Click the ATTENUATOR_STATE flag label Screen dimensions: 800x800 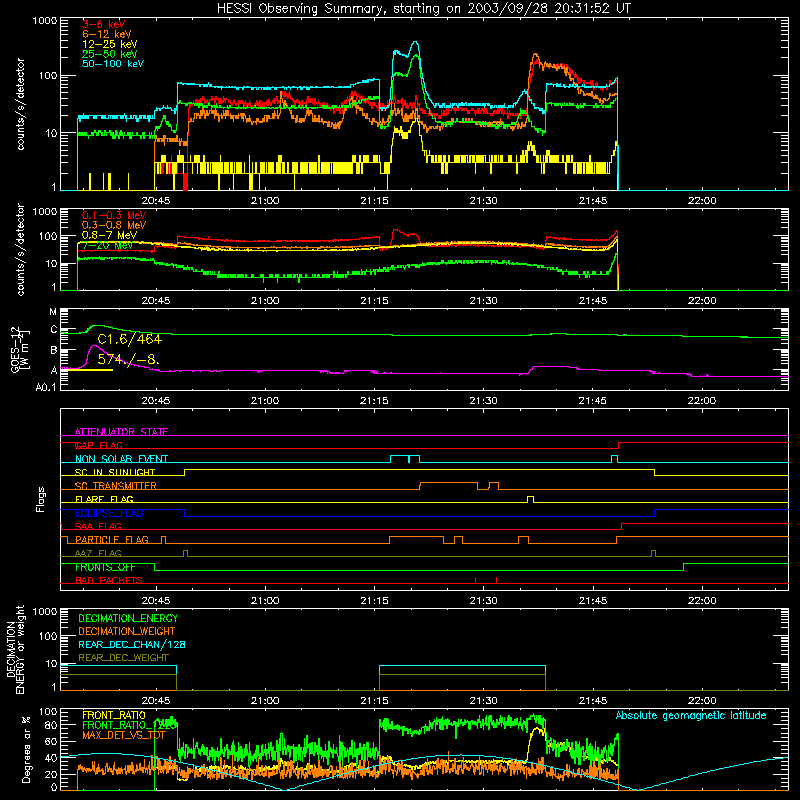(x=121, y=432)
